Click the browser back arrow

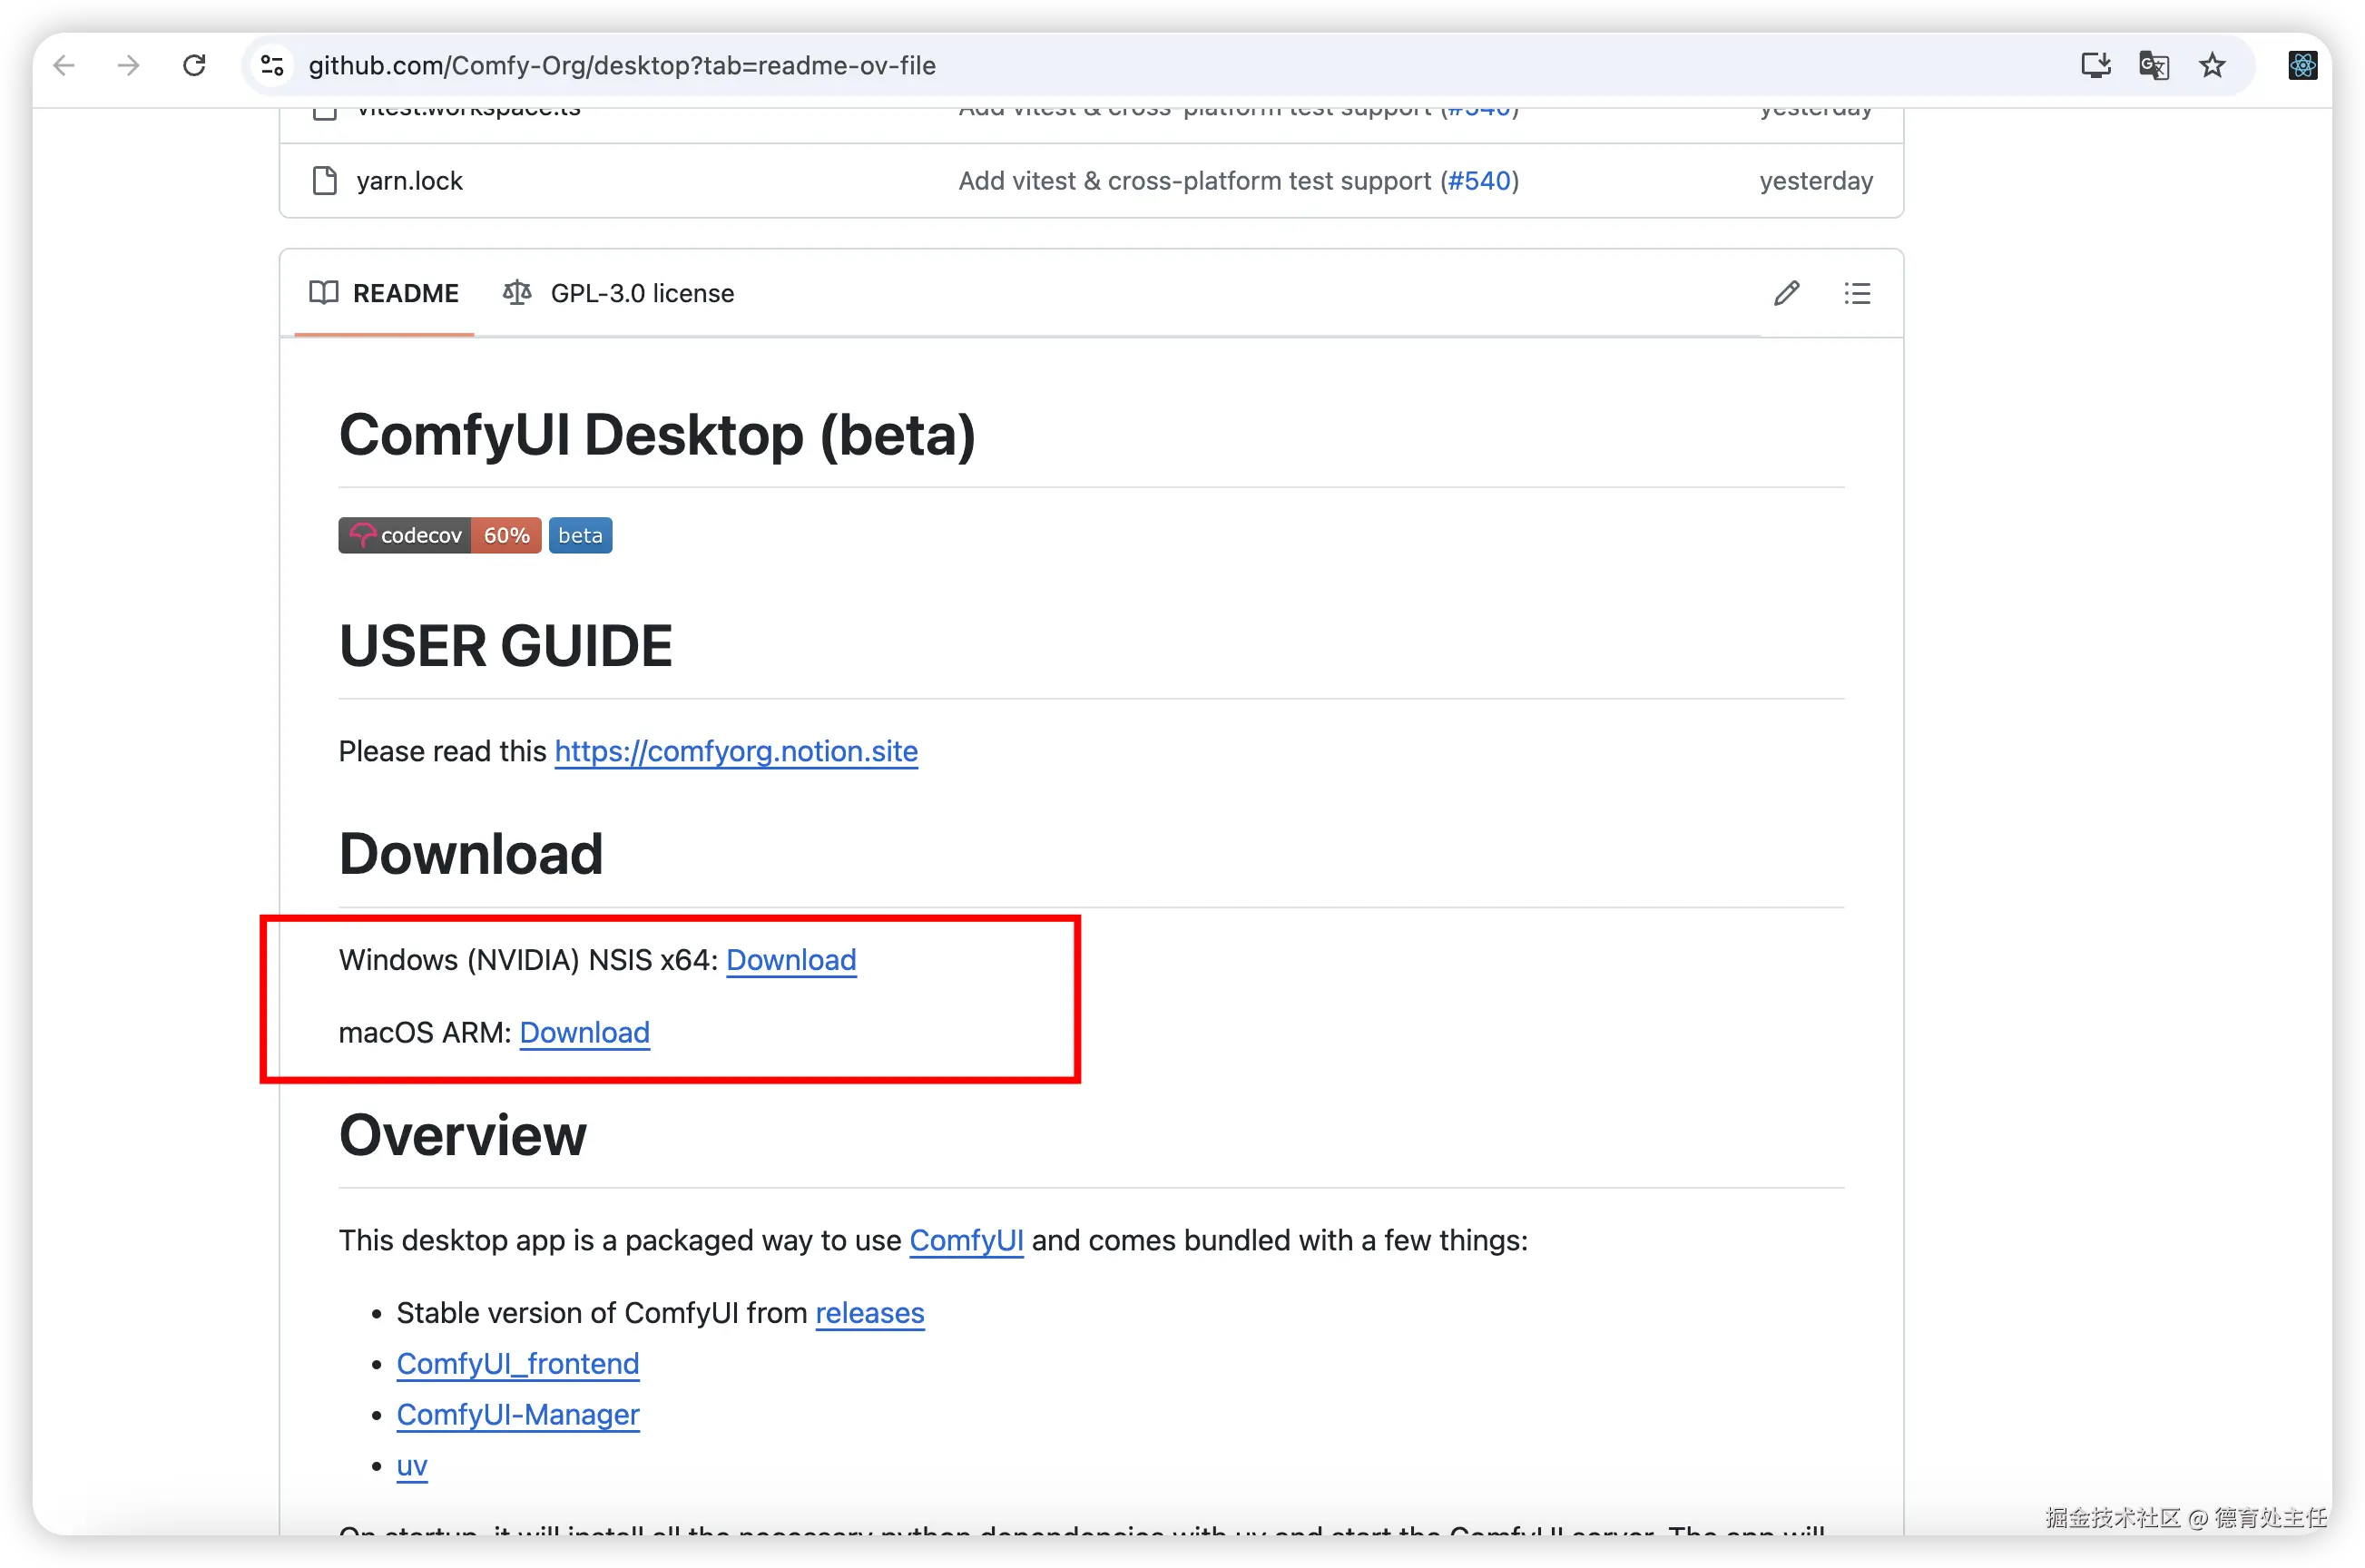[64, 66]
